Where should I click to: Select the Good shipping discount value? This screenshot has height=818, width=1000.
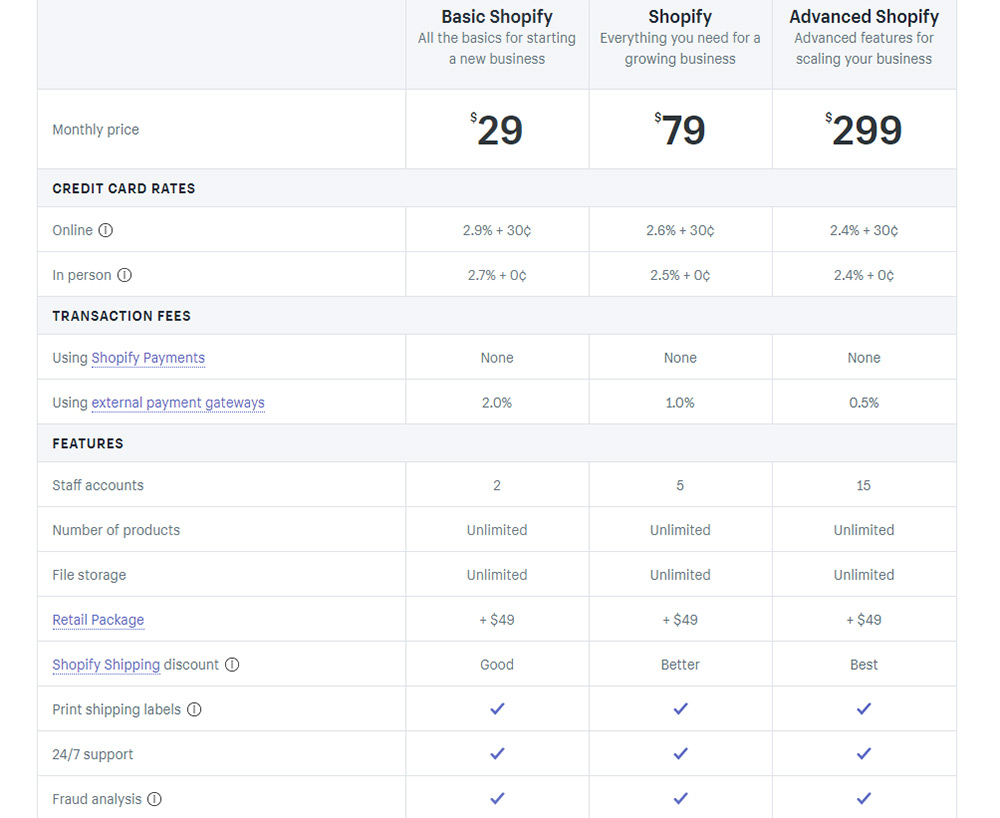497,664
